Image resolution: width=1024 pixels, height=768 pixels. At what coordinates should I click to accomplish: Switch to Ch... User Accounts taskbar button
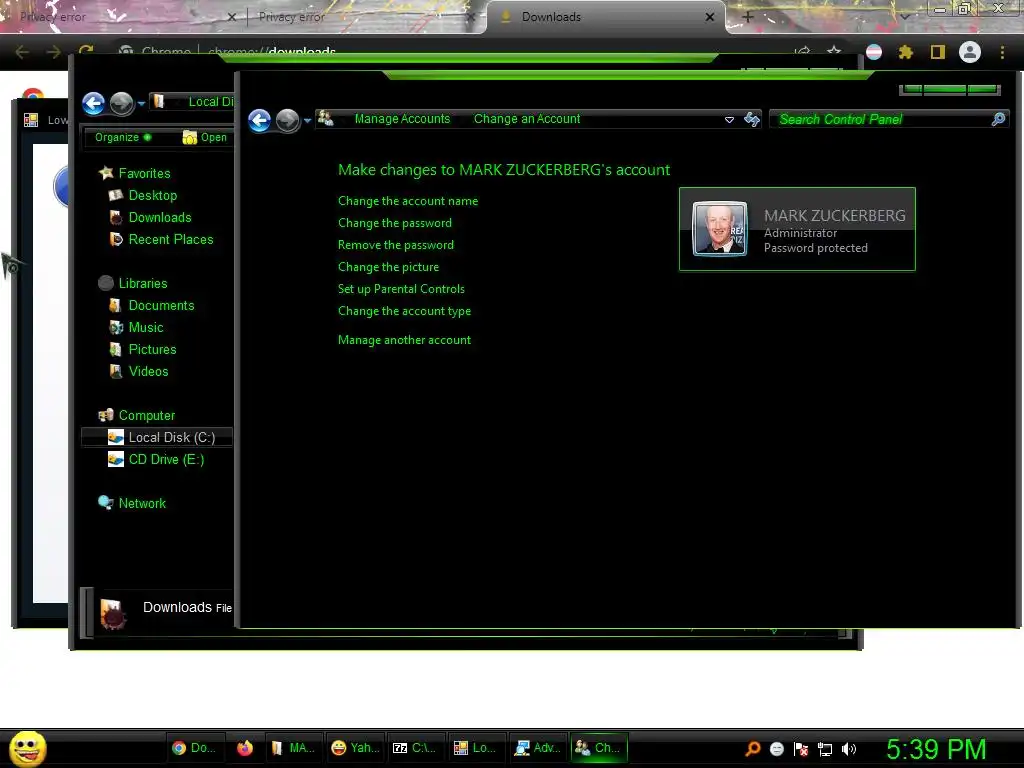[598, 748]
